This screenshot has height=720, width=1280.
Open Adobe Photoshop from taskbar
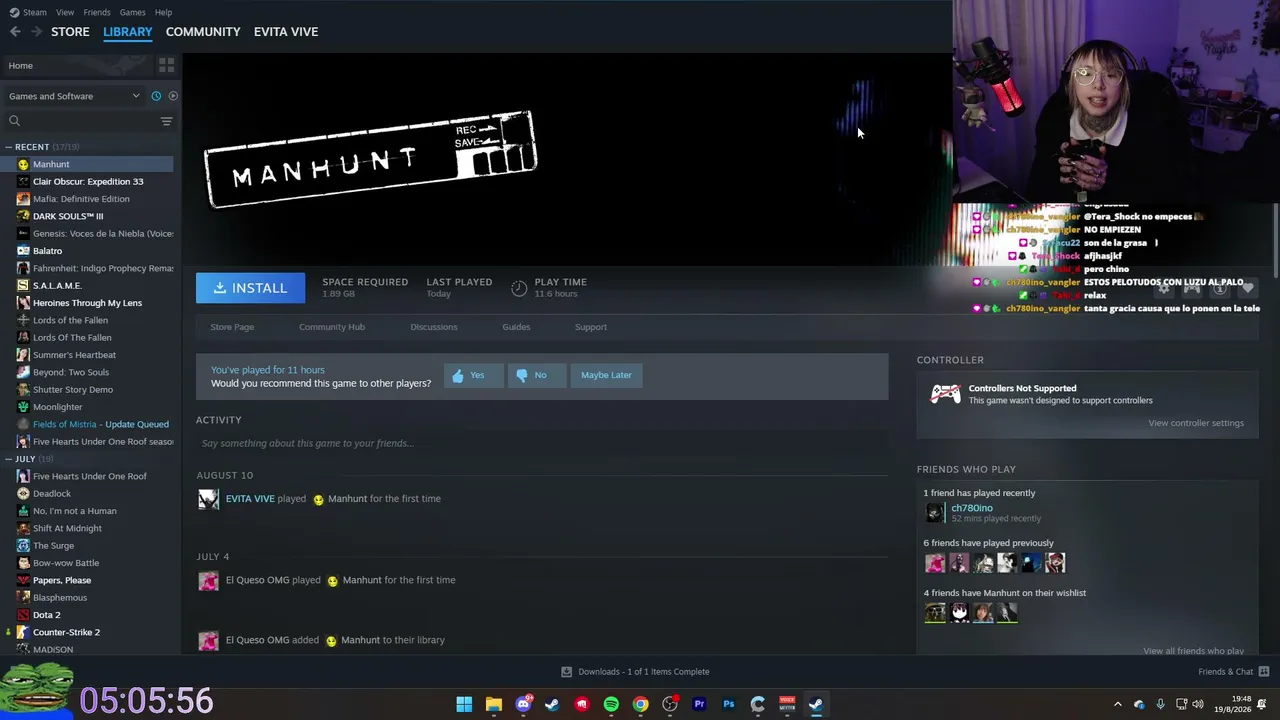[x=728, y=704]
